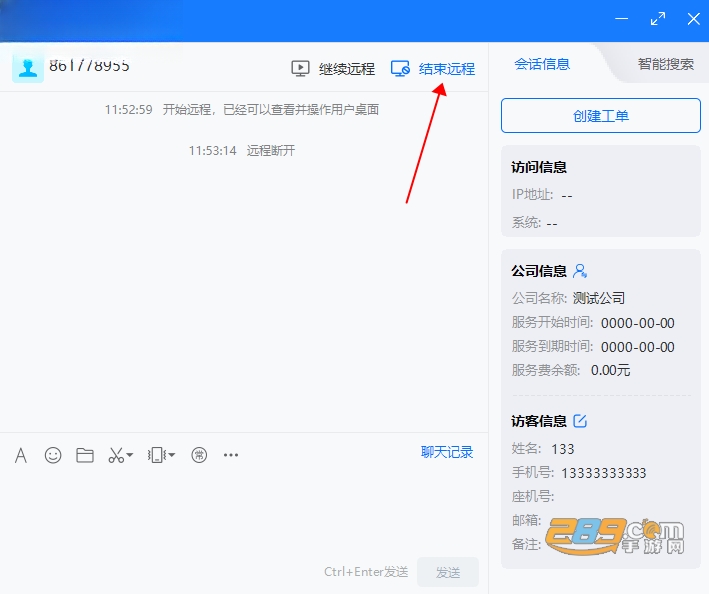Click the 发送 send button

pos(448,572)
